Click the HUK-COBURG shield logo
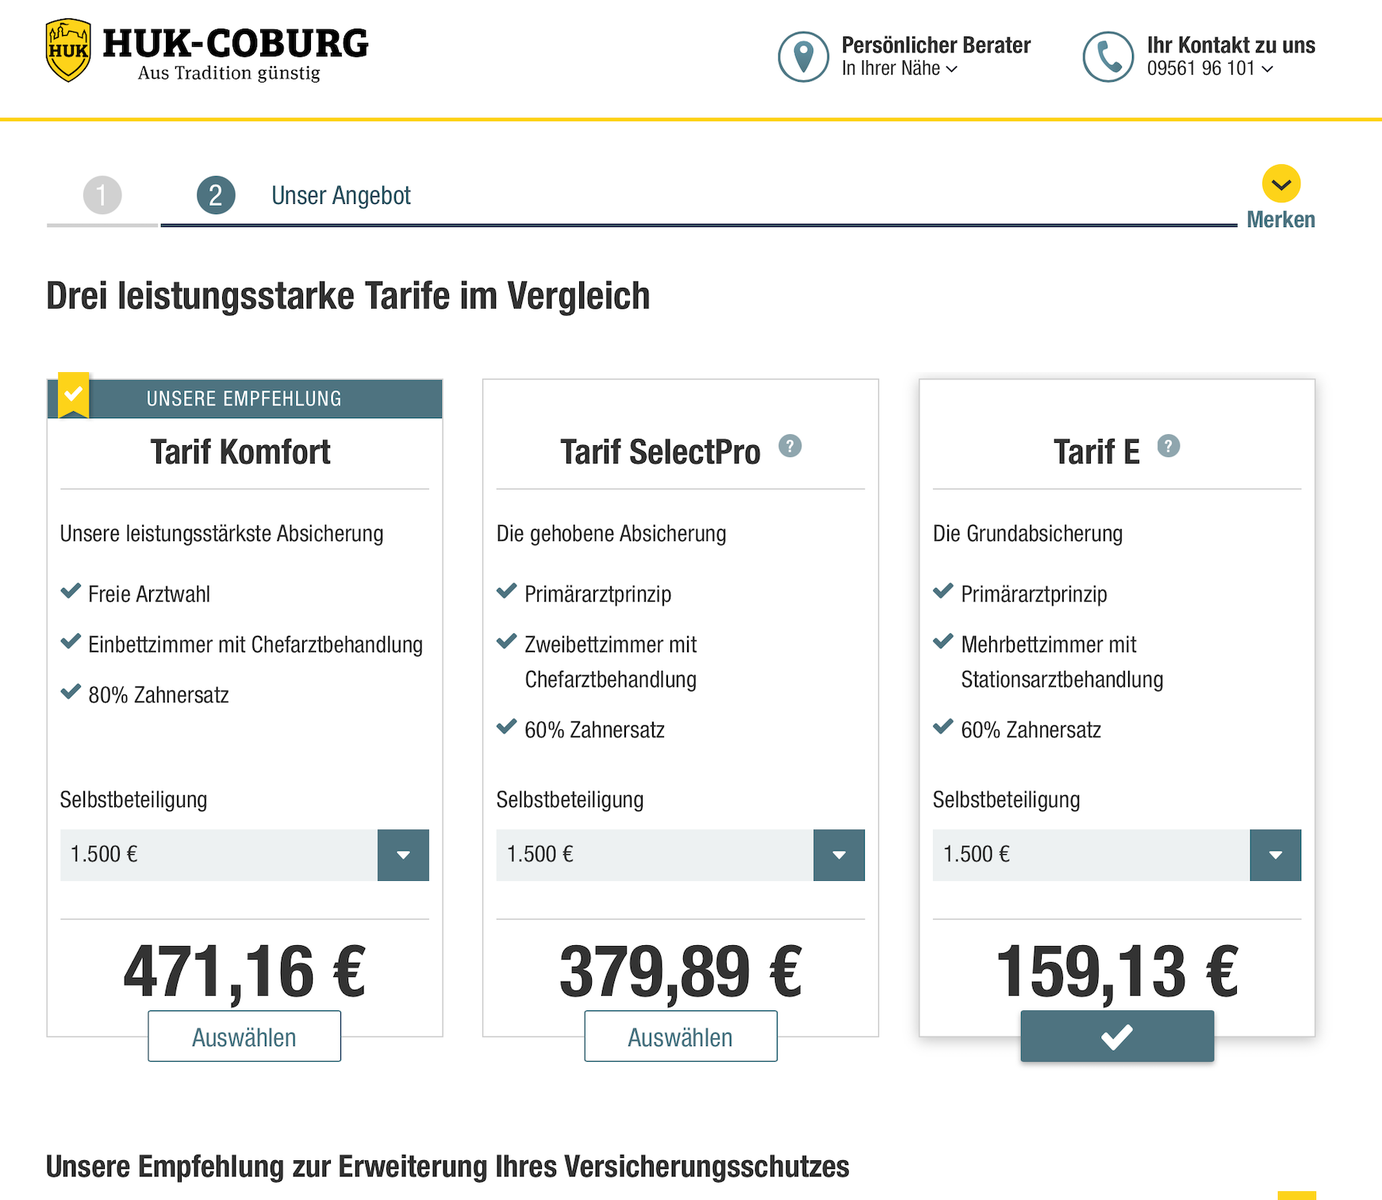The height and width of the screenshot is (1200, 1382). pyautogui.click(x=68, y=50)
